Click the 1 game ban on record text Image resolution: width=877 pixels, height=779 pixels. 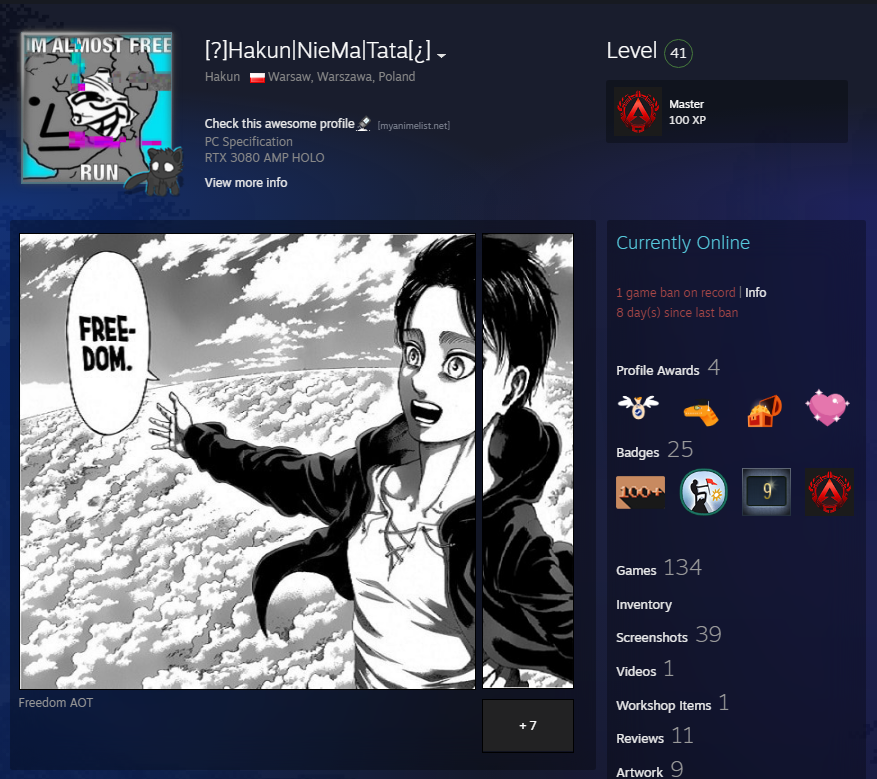(676, 292)
